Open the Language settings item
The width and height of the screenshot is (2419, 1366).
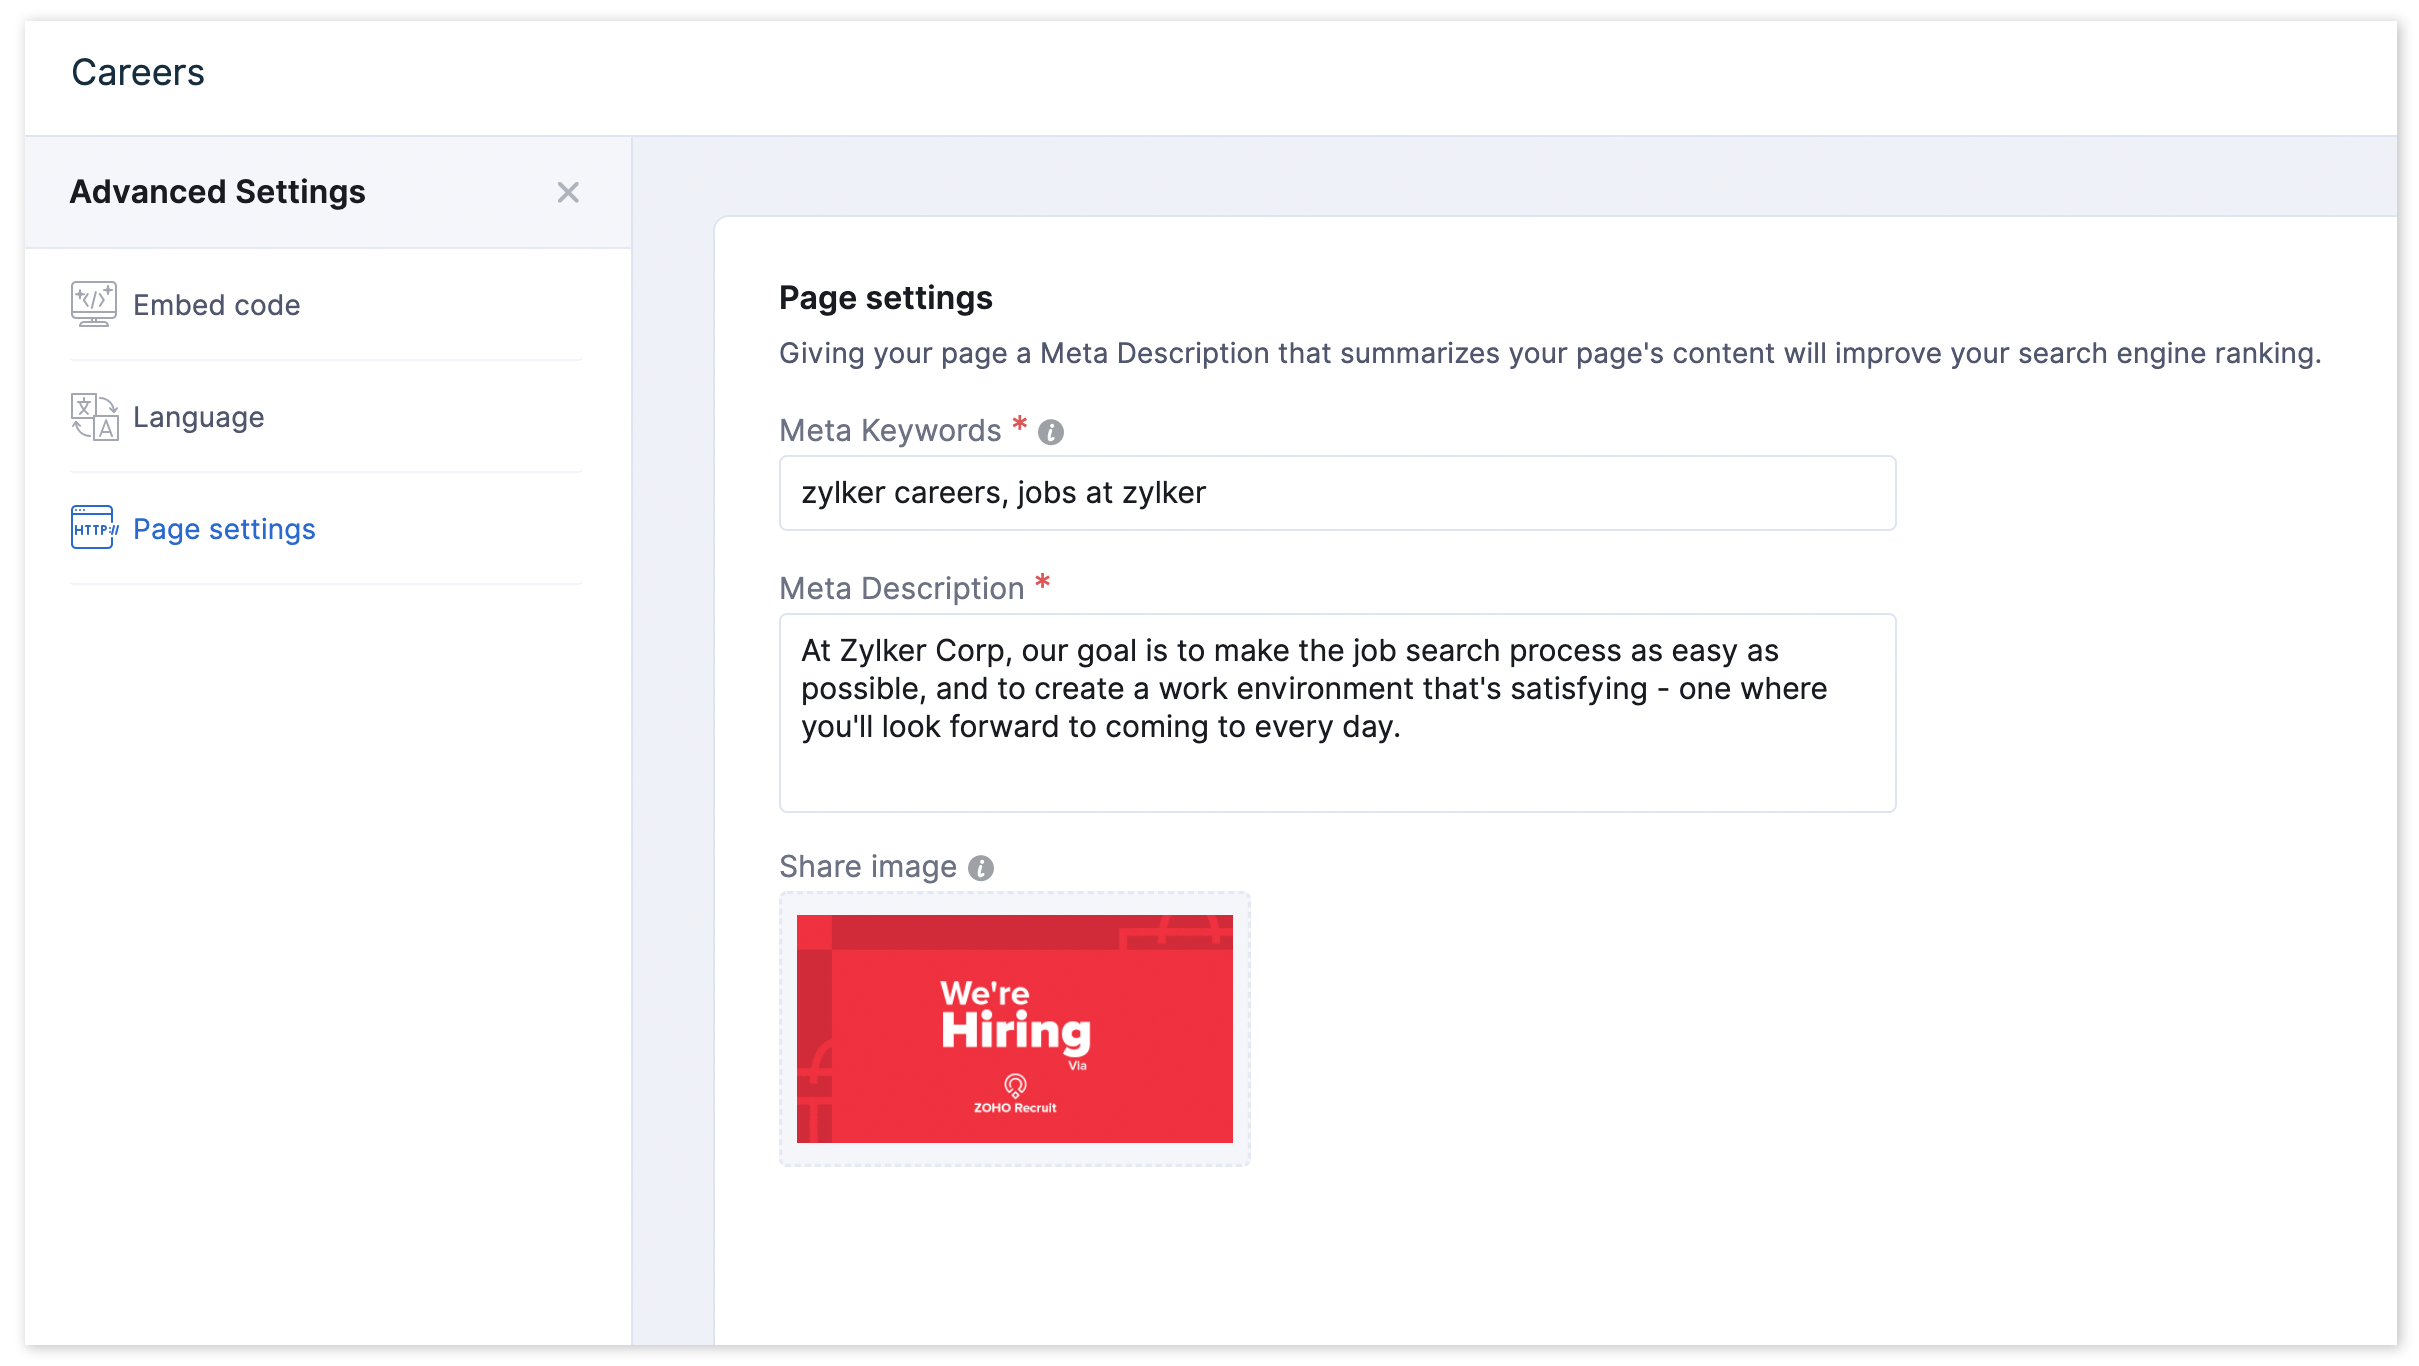[x=198, y=417]
